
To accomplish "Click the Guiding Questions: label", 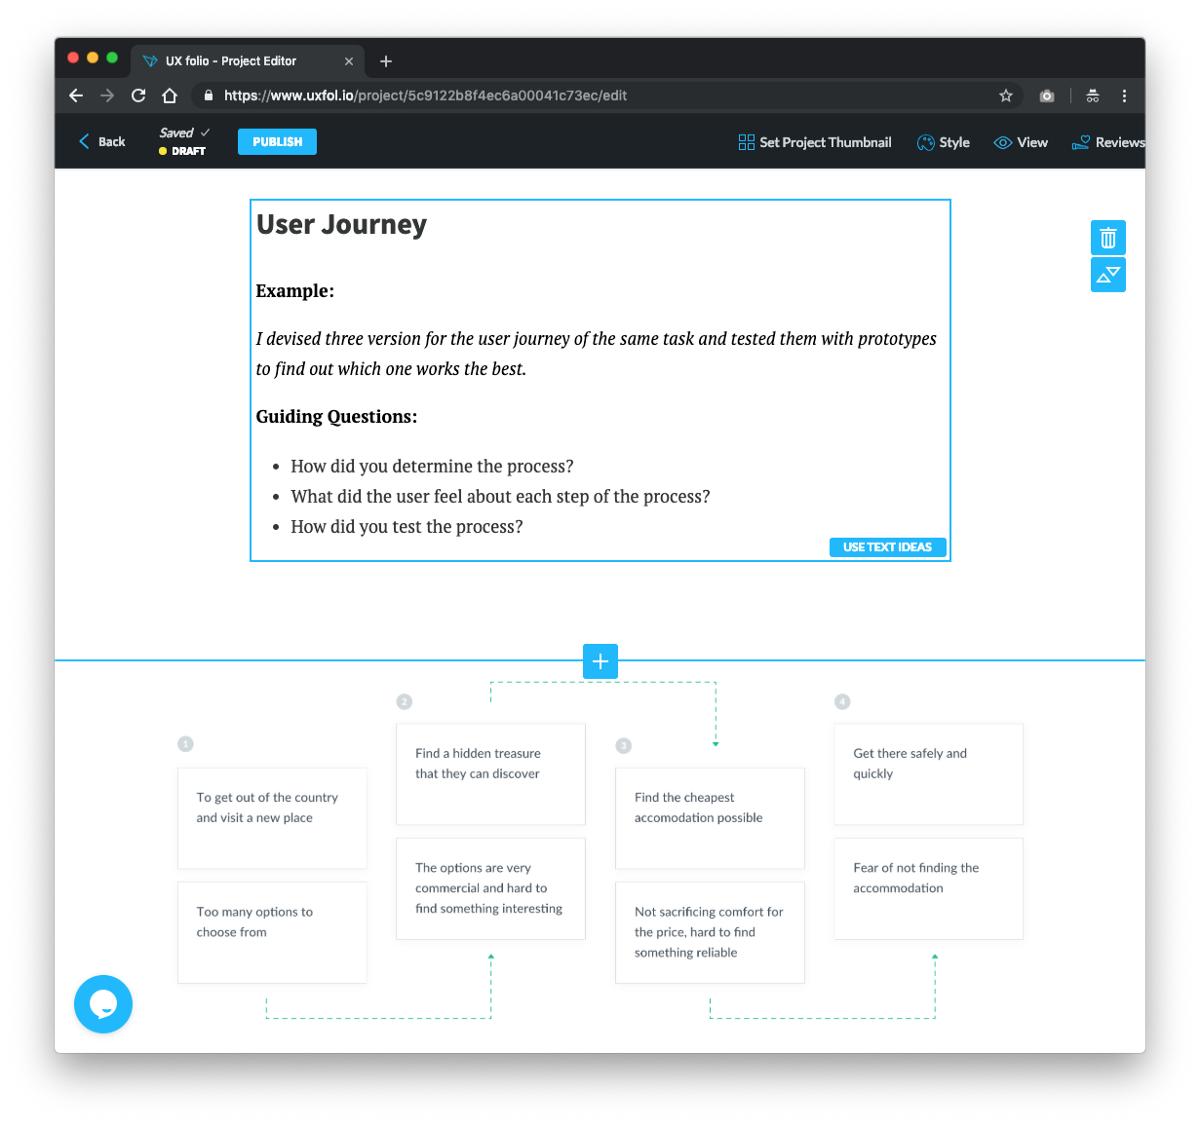I will (336, 417).
